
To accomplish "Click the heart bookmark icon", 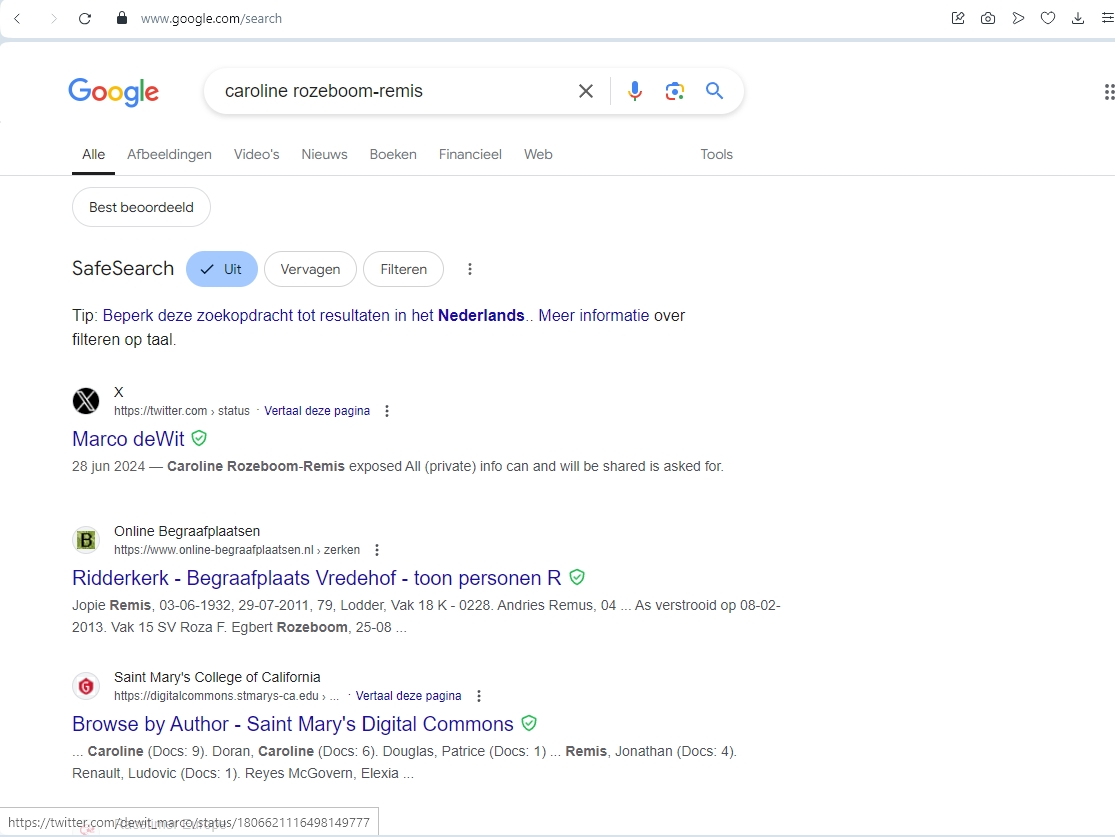I will click(x=1048, y=18).
